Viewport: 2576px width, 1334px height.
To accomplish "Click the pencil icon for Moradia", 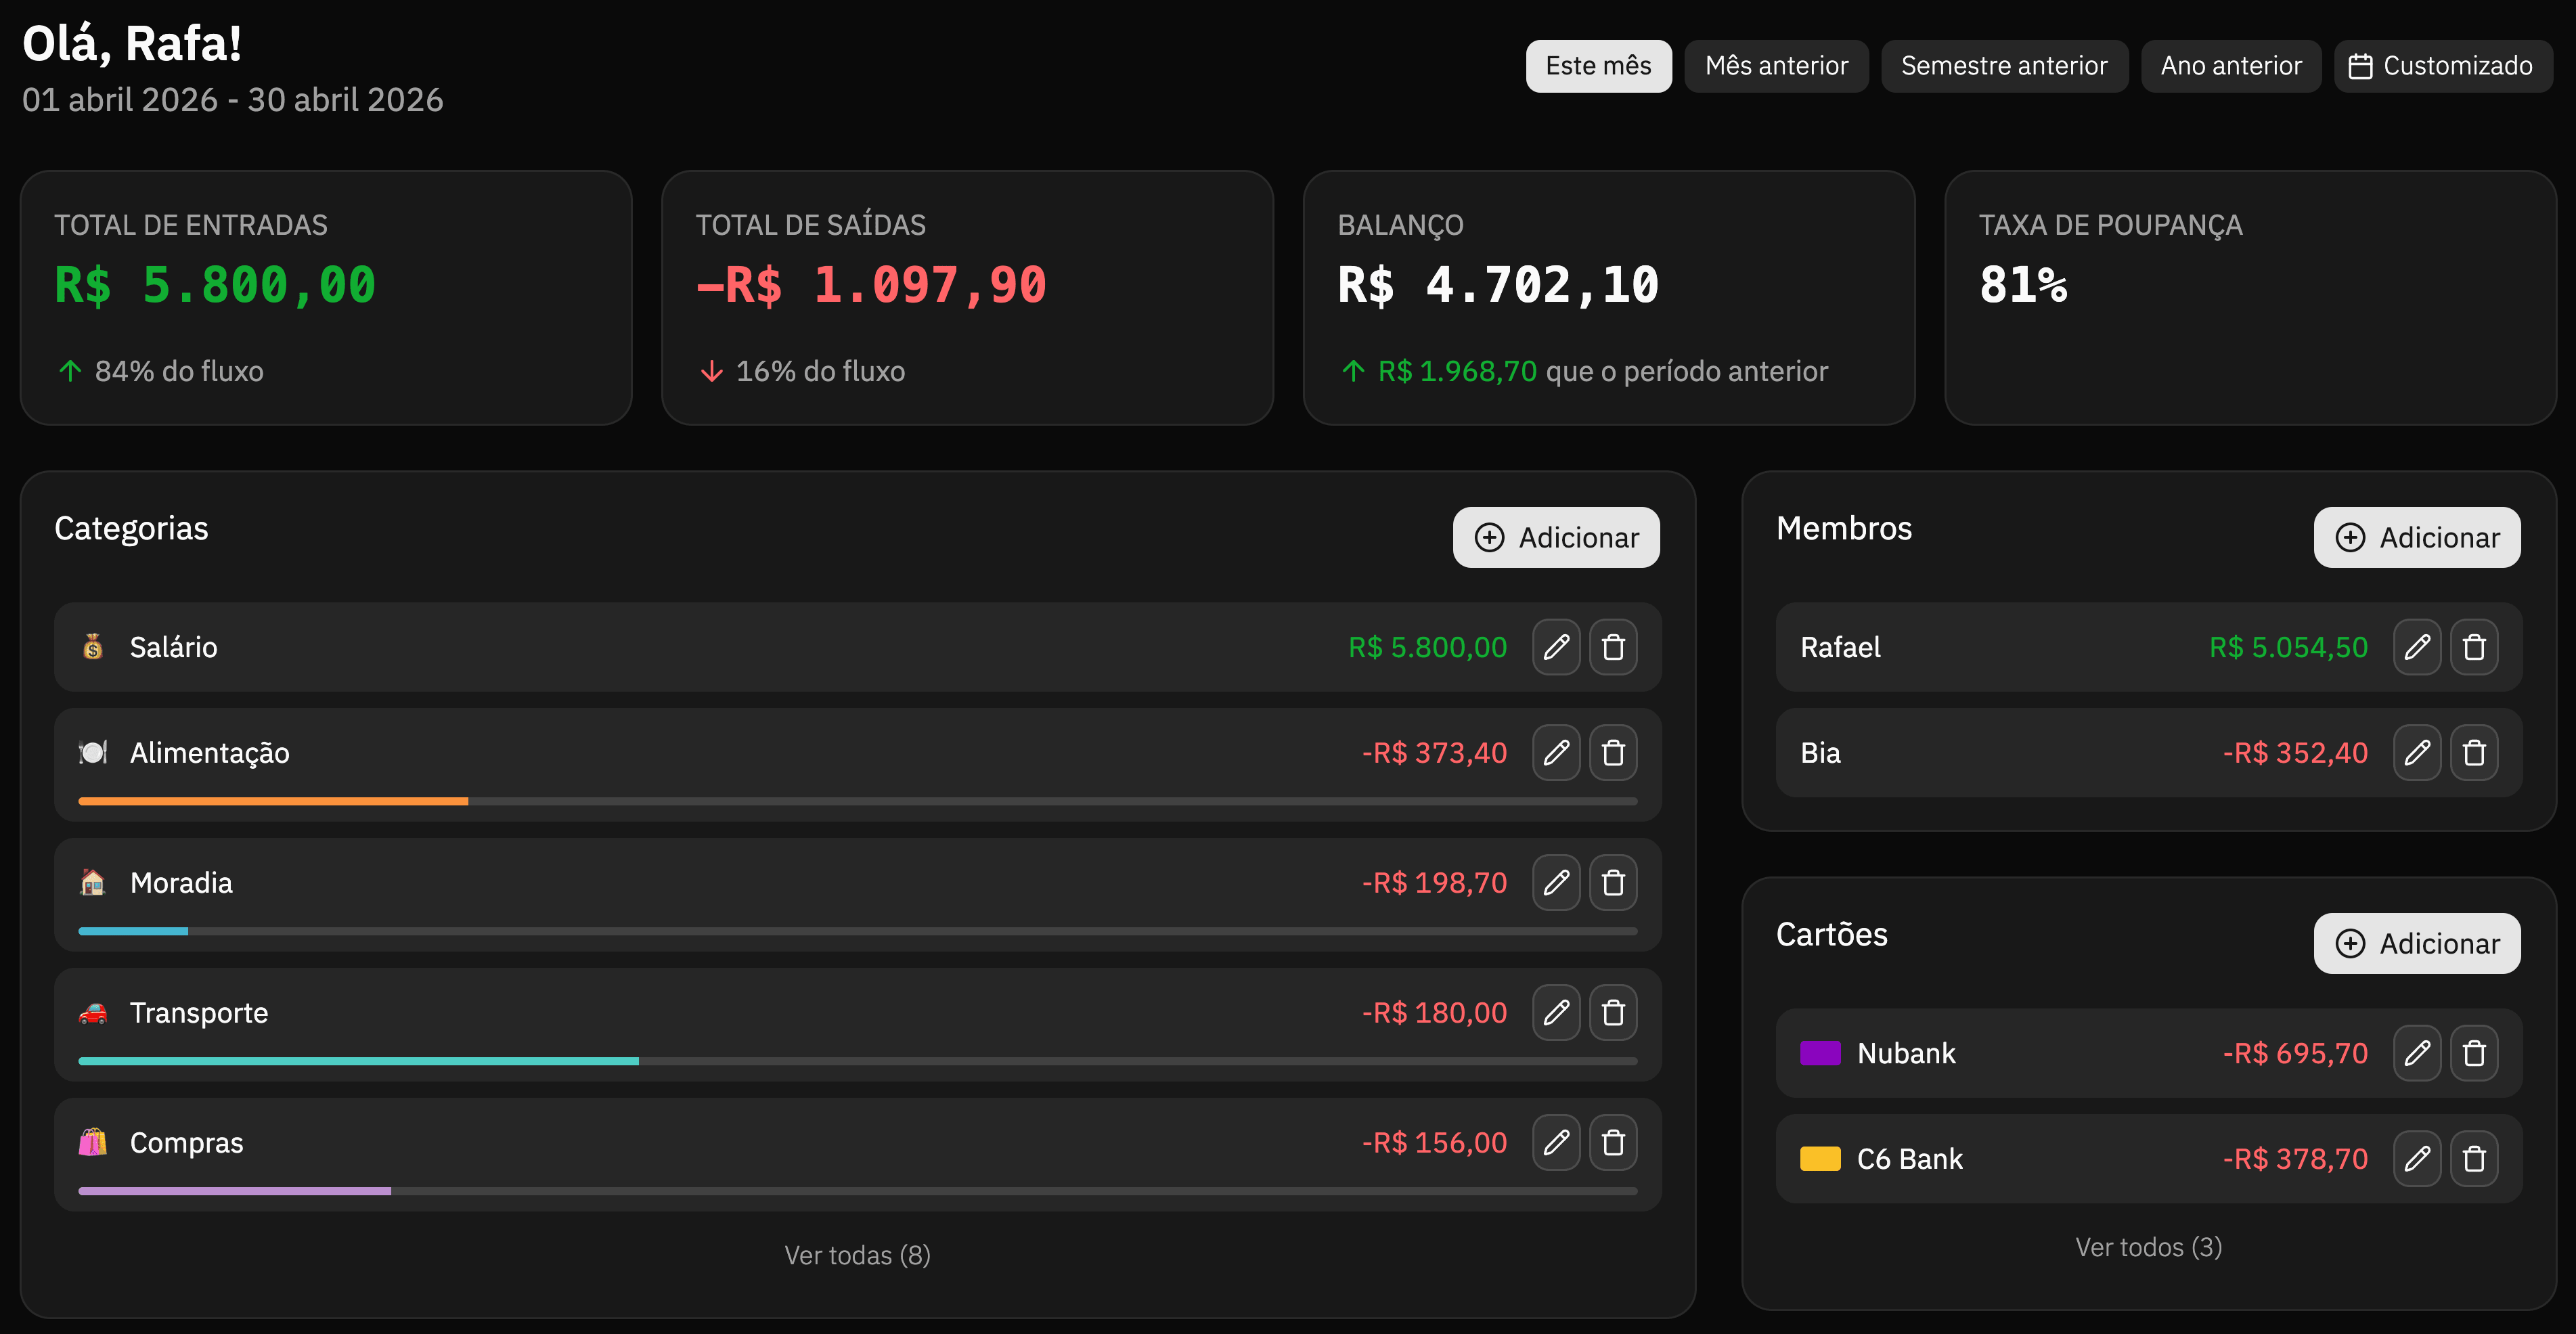I will pyautogui.click(x=1556, y=883).
